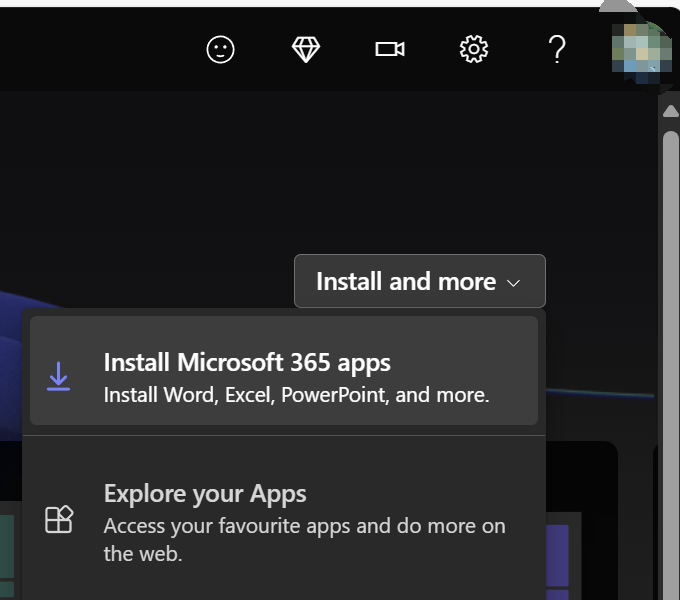Open settings via the gear icon
This screenshot has height=600, width=680.
point(474,49)
